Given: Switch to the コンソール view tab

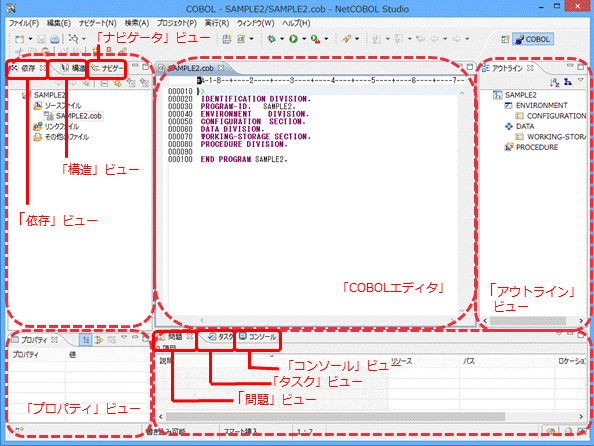Looking at the screenshot, I should click(x=258, y=336).
